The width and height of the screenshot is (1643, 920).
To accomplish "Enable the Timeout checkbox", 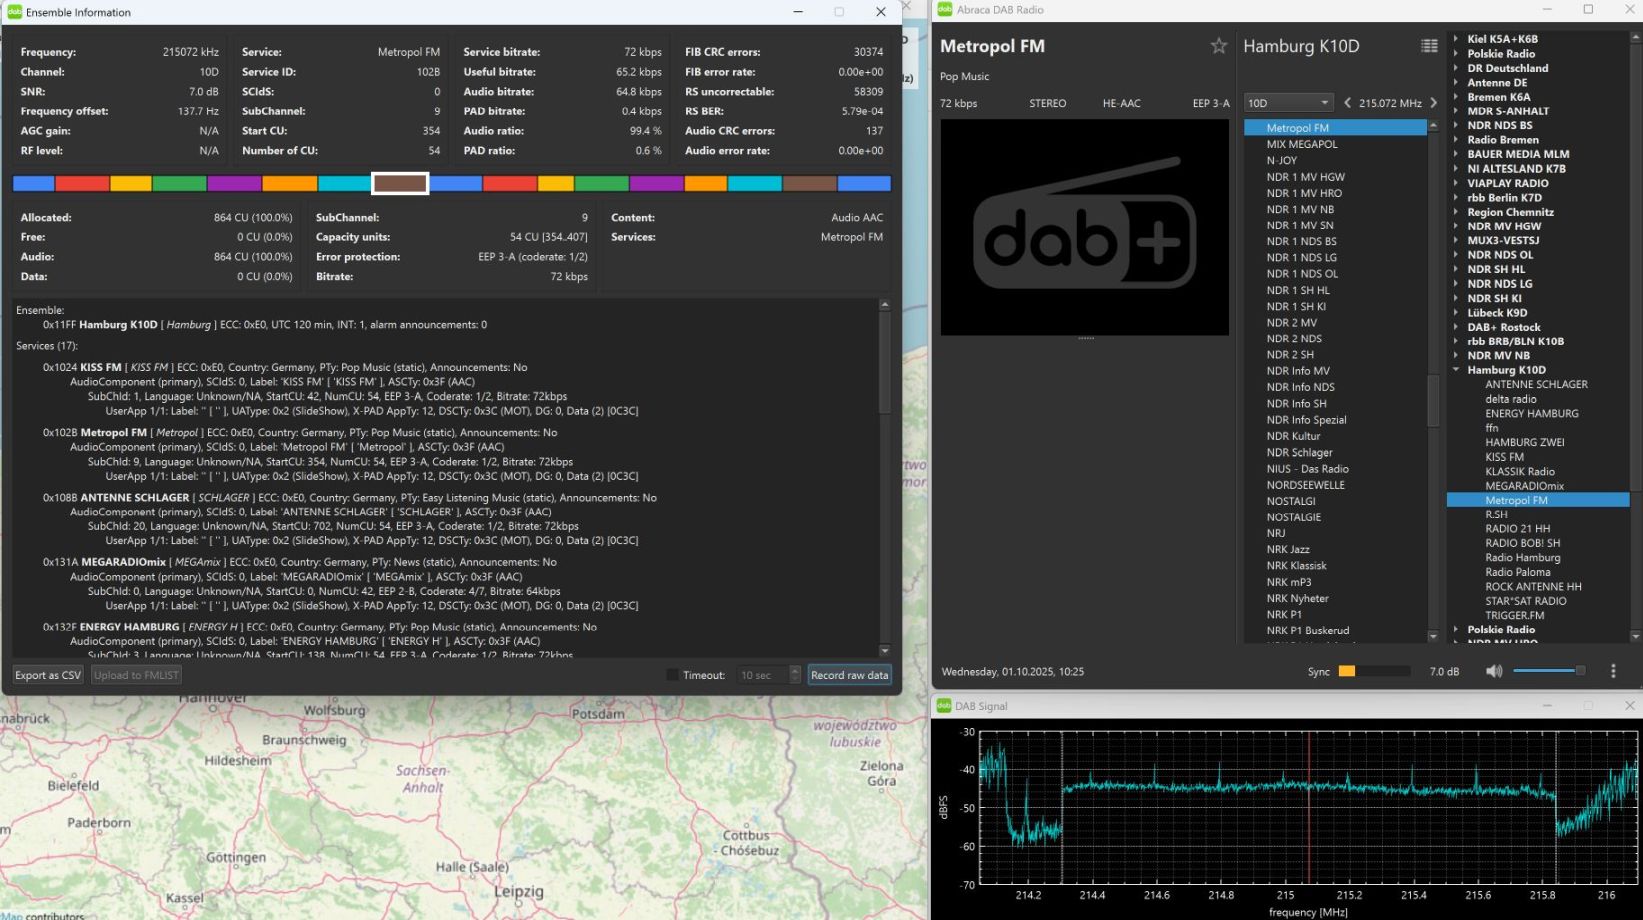I will (x=672, y=675).
